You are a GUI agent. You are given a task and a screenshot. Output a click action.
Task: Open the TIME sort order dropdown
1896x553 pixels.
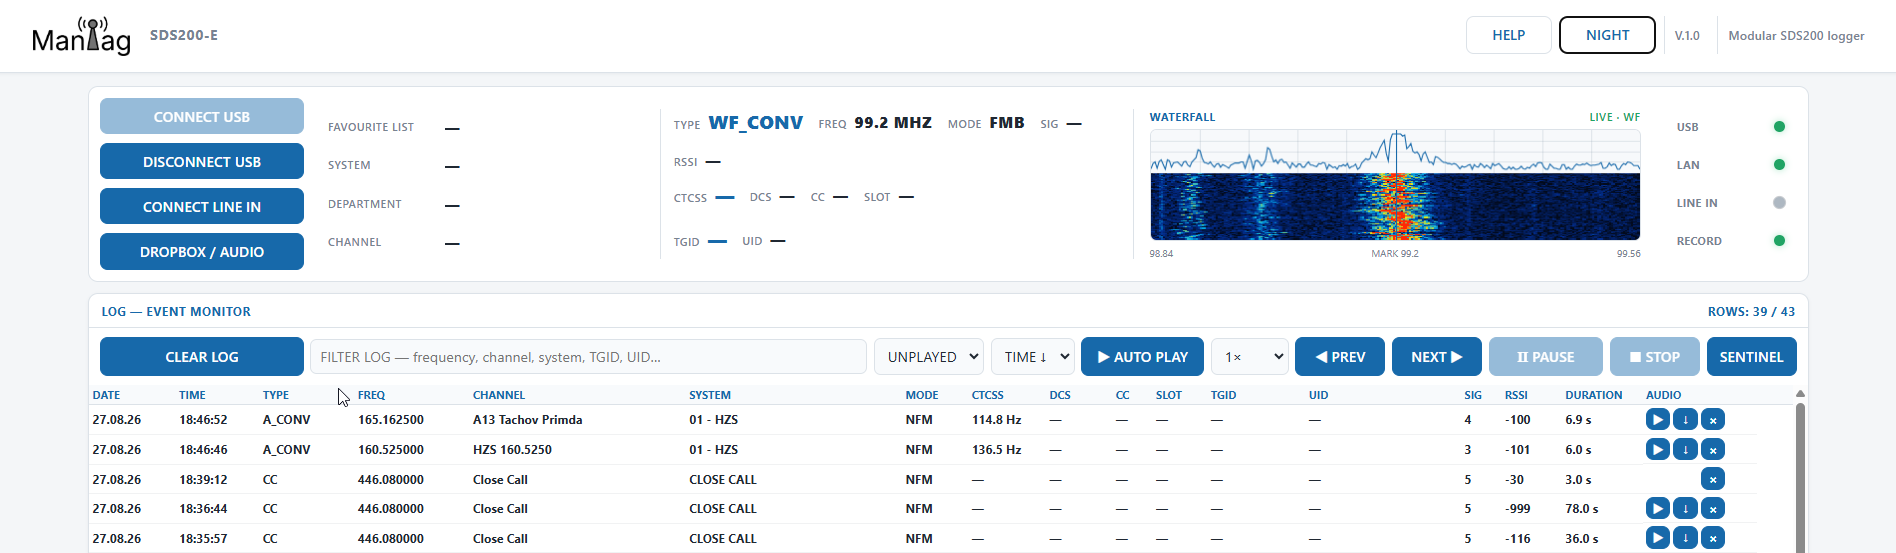(1033, 357)
